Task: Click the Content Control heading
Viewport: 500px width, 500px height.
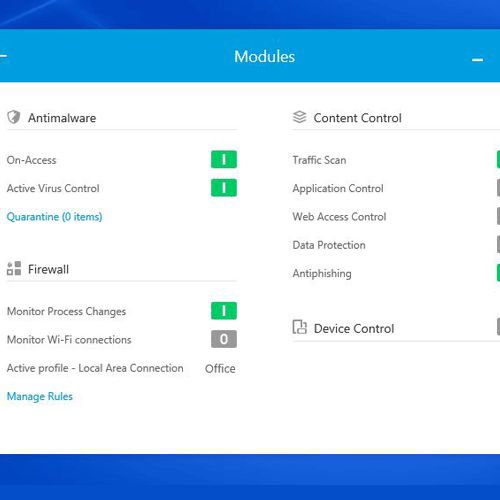Action: [357, 118]
